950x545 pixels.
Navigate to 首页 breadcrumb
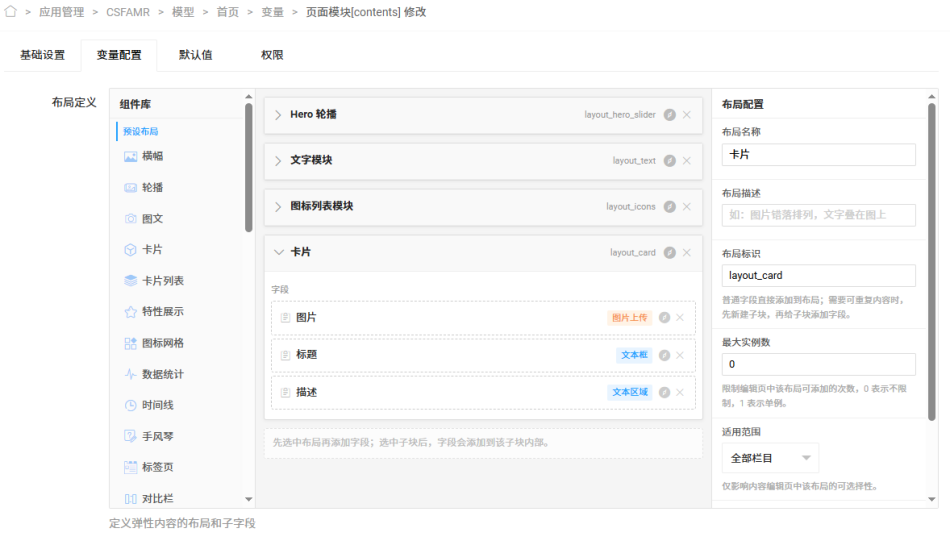point(228,12)
